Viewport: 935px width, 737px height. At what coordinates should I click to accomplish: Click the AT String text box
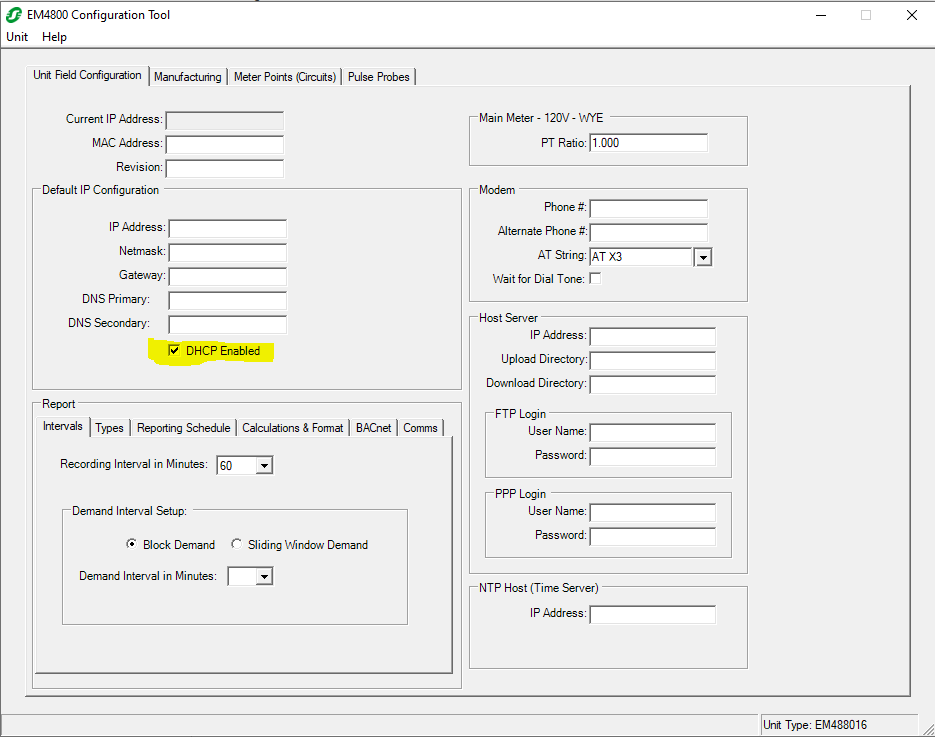pyautogui.click(x=641, y=257)
